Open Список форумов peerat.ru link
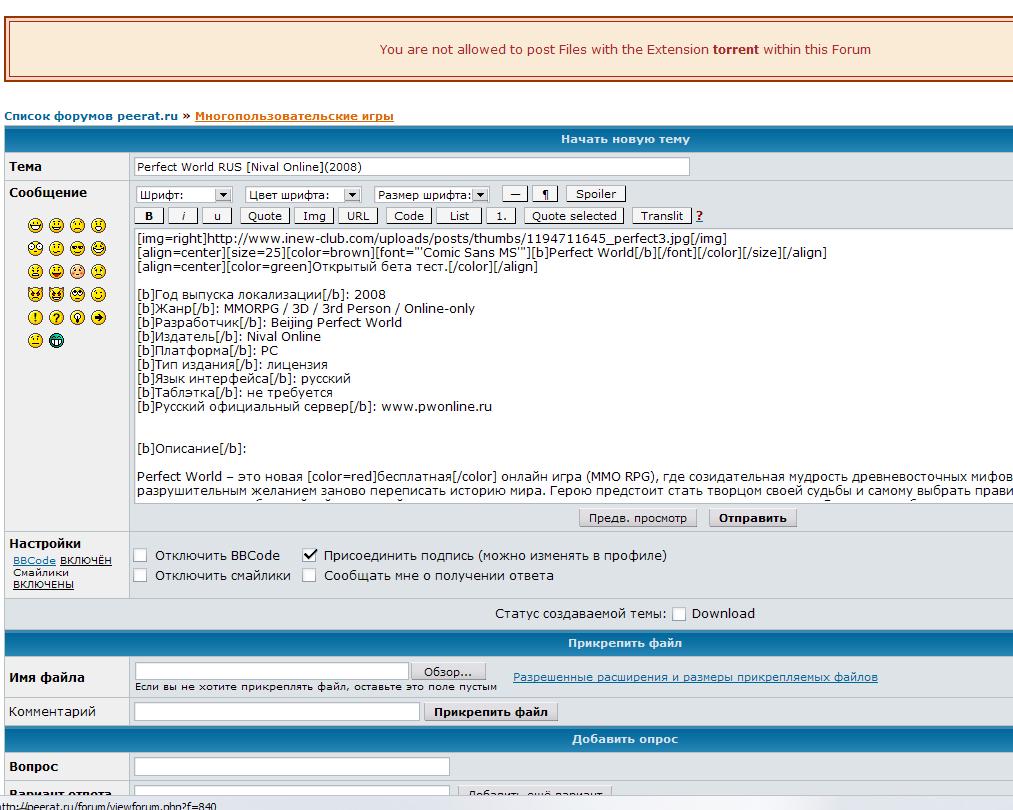 pos(90,116)
